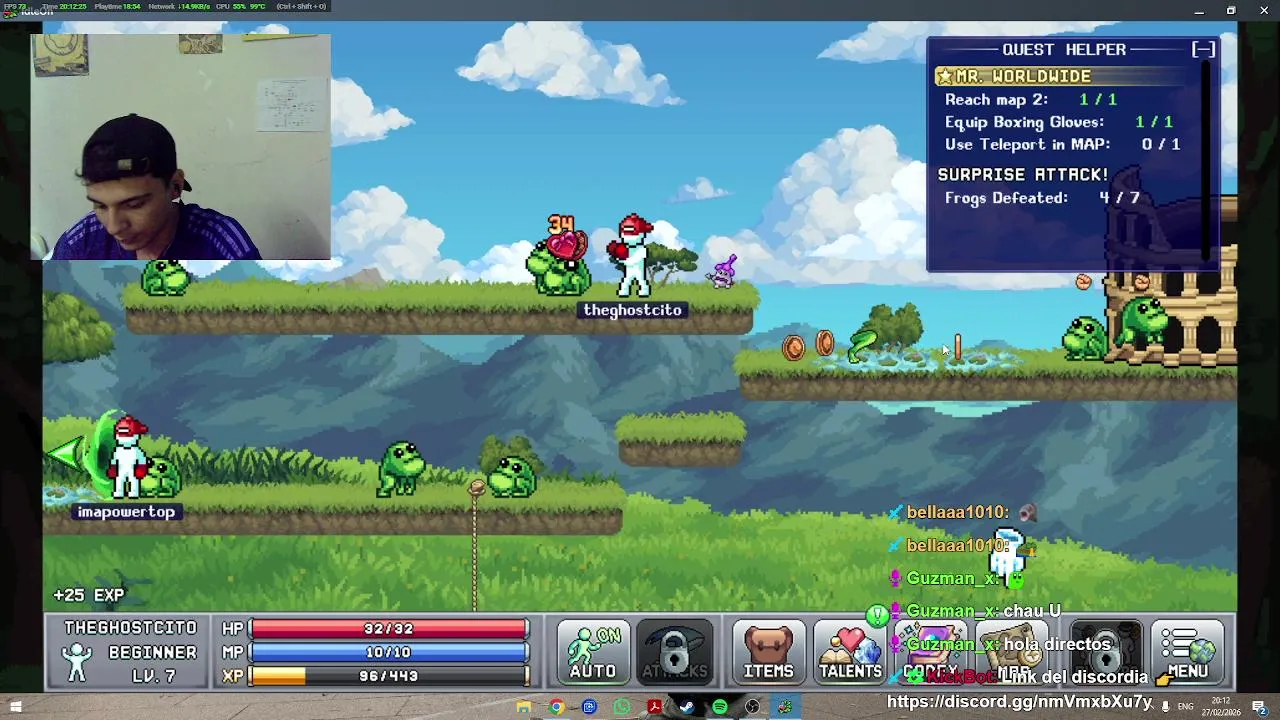Click the locked slot beside MENU
This screenshot has height=720, width=1280.
[1105, 652]
